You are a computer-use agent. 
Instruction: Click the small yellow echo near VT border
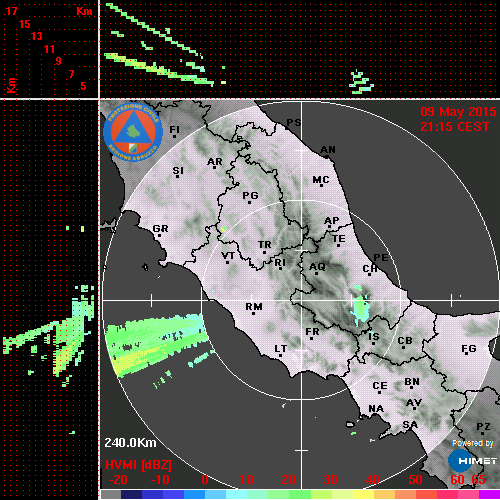[223, 229]
